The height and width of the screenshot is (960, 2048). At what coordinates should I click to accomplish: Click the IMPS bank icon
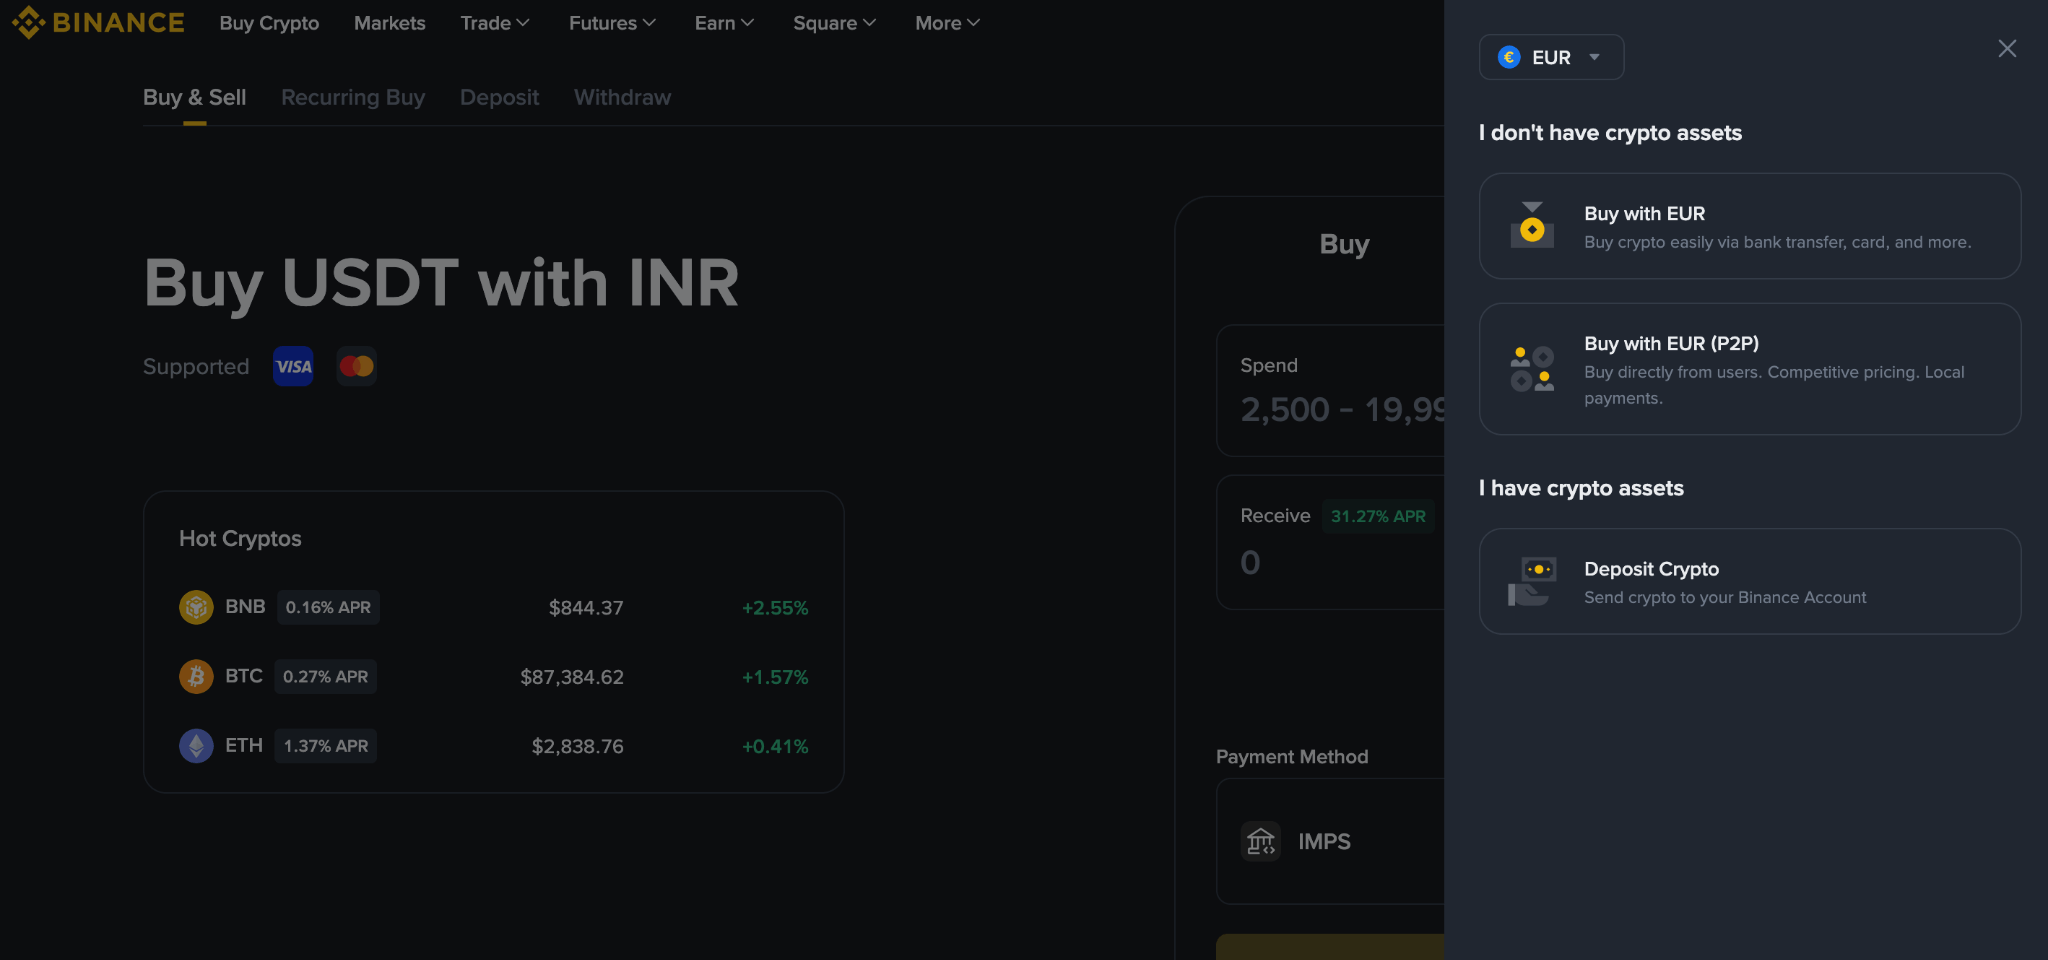1260,841
